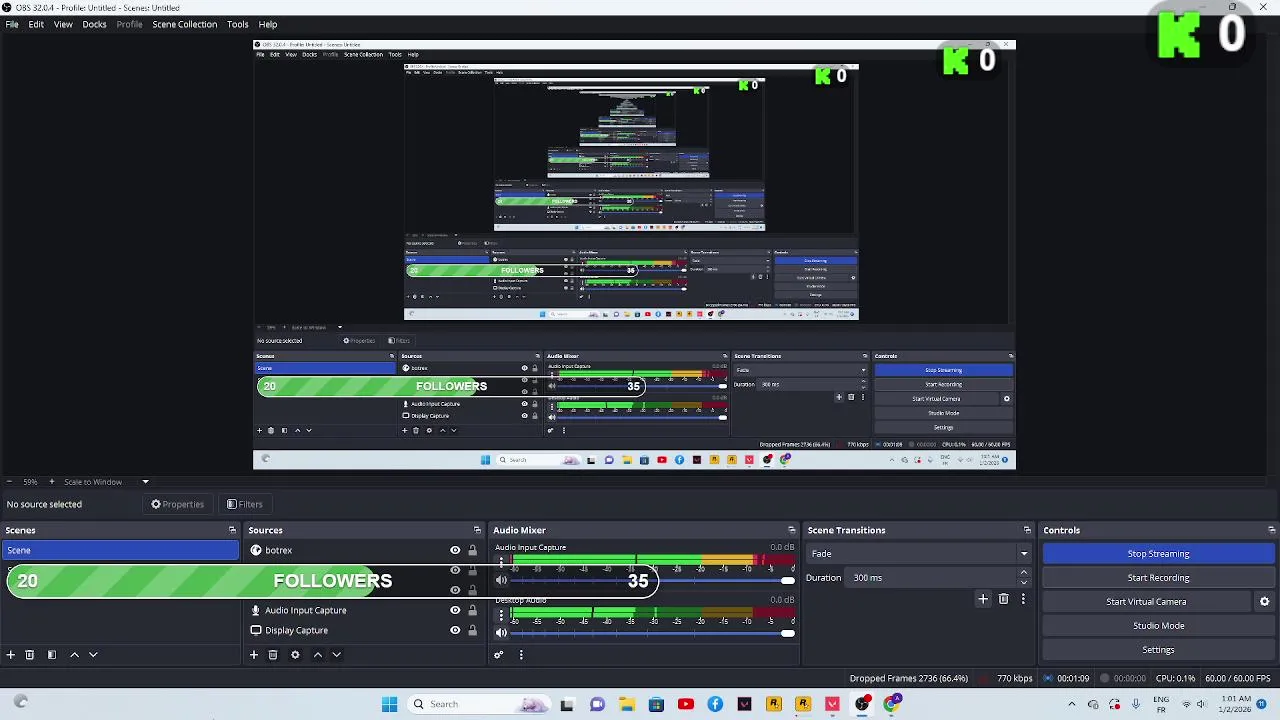Remove scene transition with trash icon
The width and height of the screenshot is (1280, 720).
[x=1004, y=599]
